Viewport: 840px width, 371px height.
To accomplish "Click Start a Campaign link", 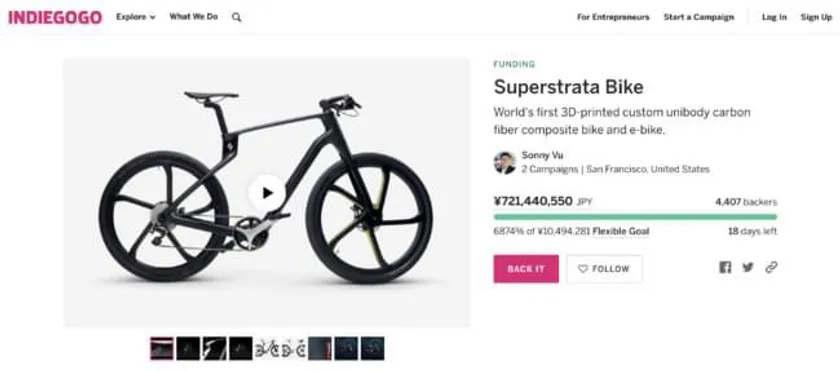I will tap(699, 17).
